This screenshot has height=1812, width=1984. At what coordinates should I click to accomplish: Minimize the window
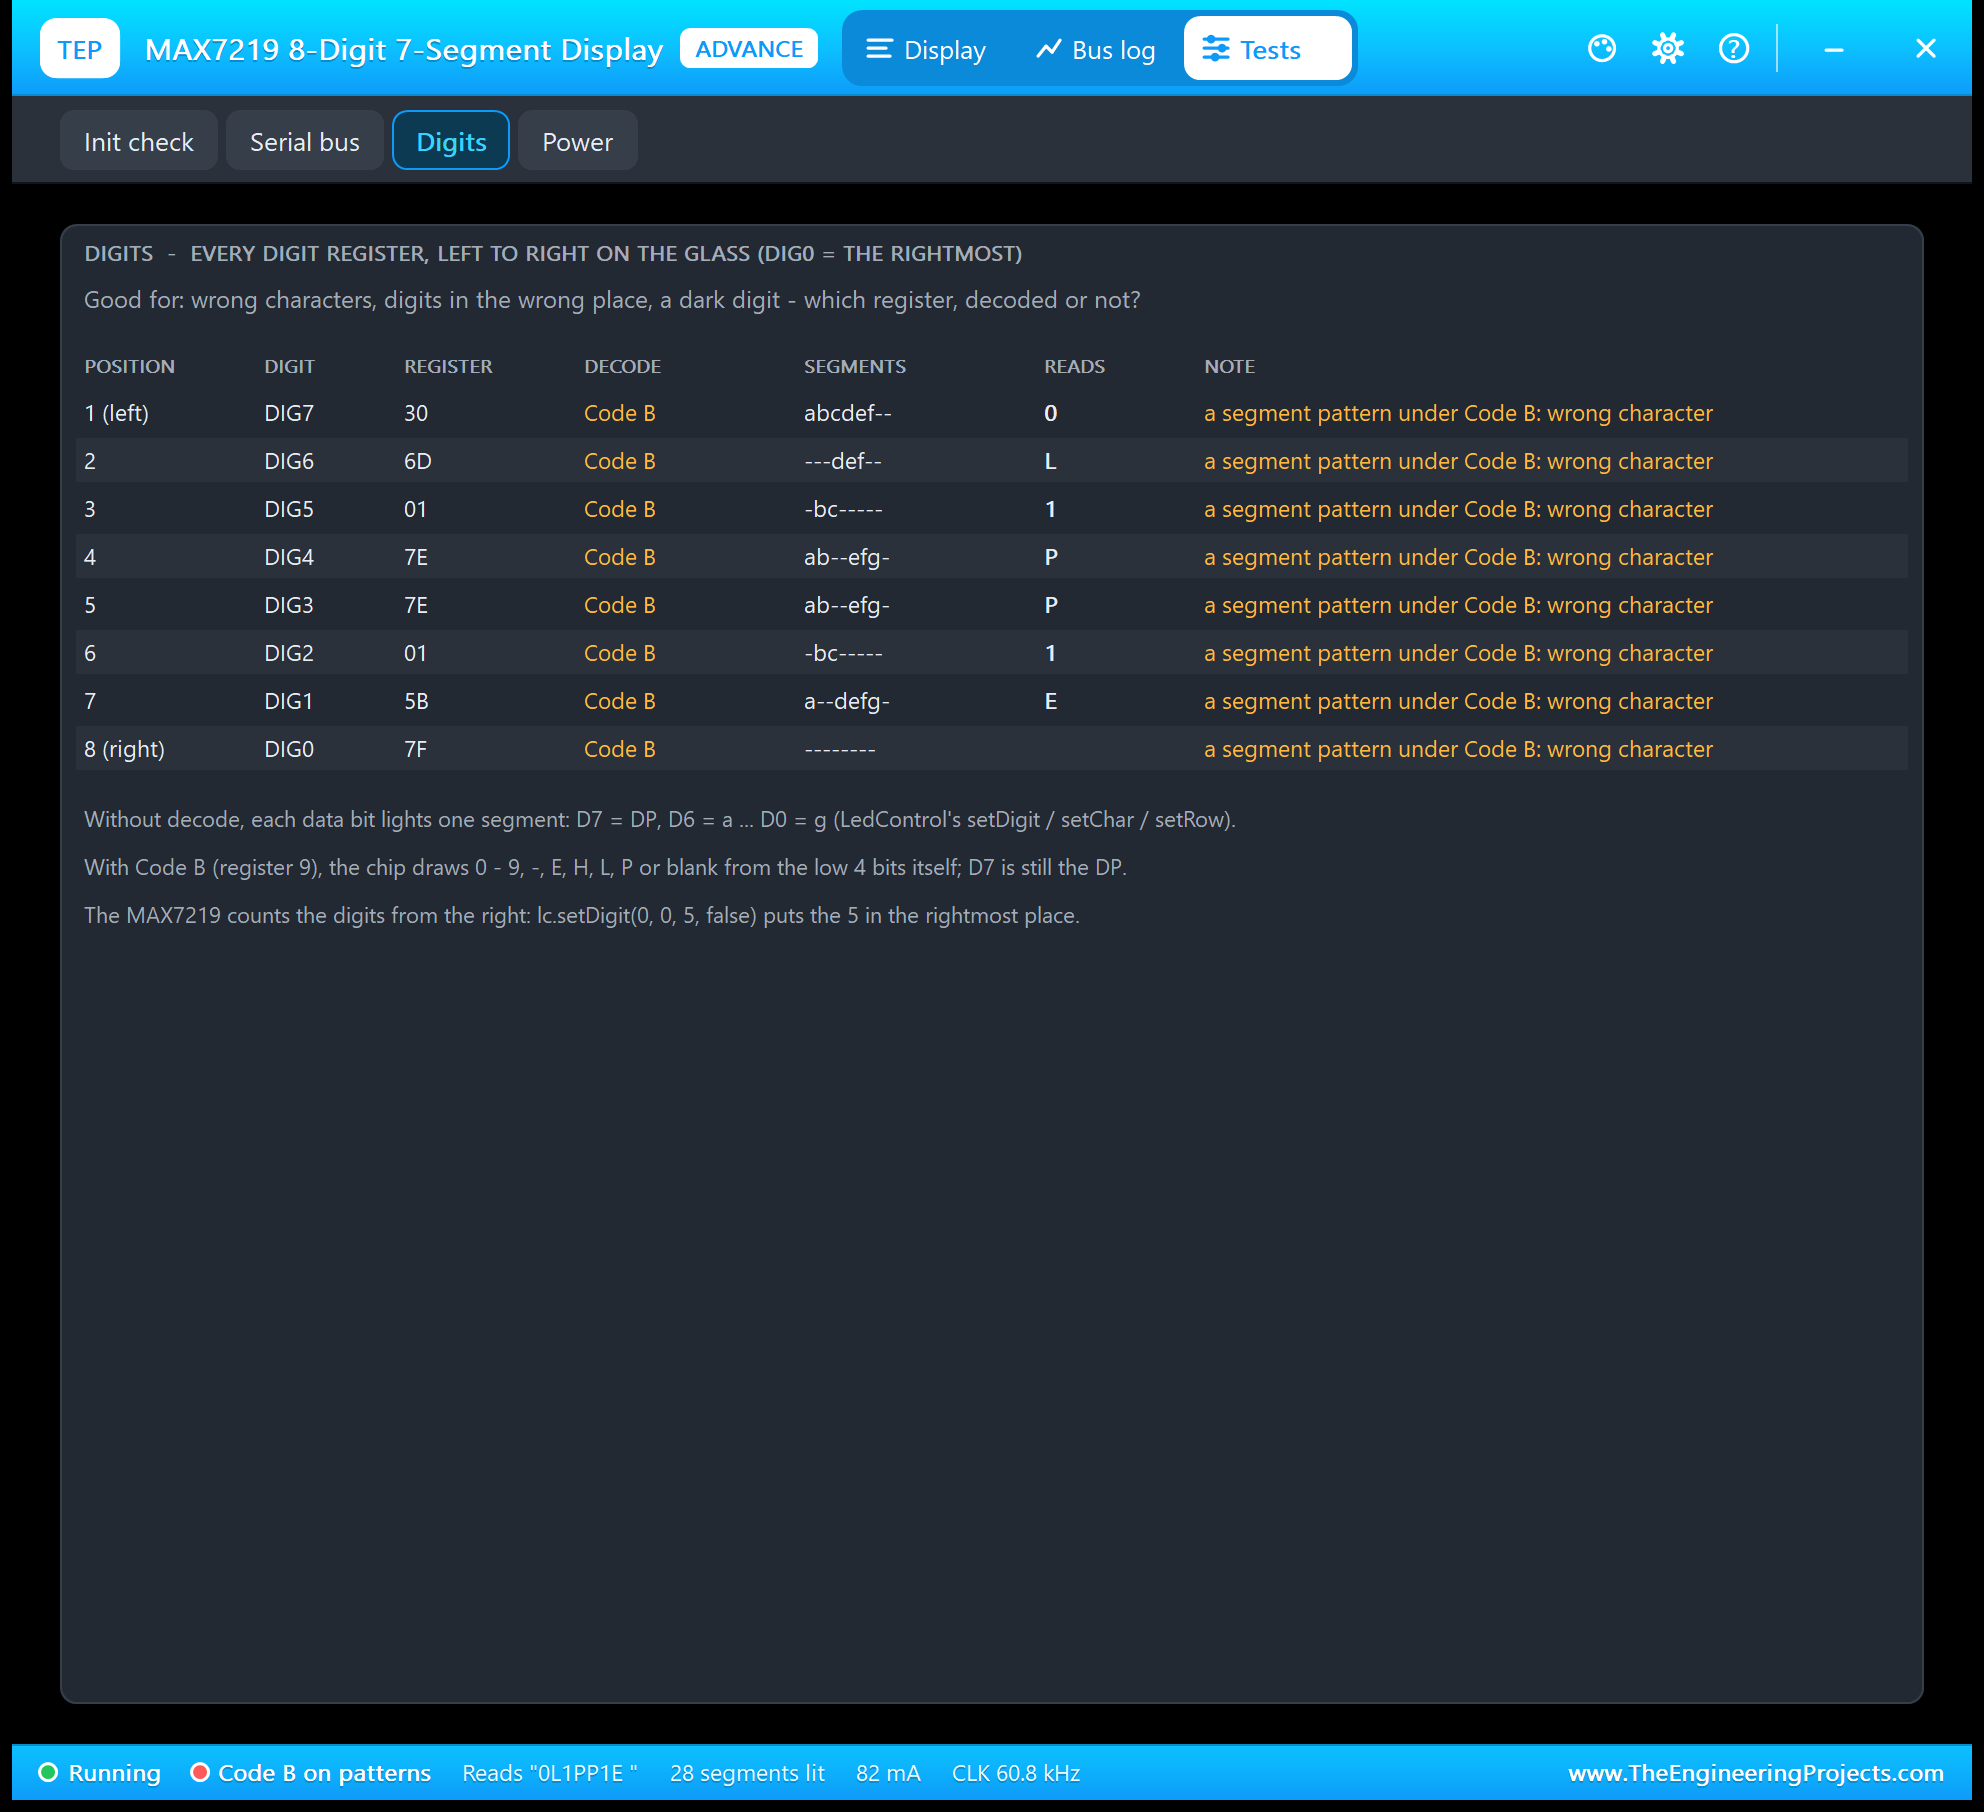click(x=1834, y=48)
